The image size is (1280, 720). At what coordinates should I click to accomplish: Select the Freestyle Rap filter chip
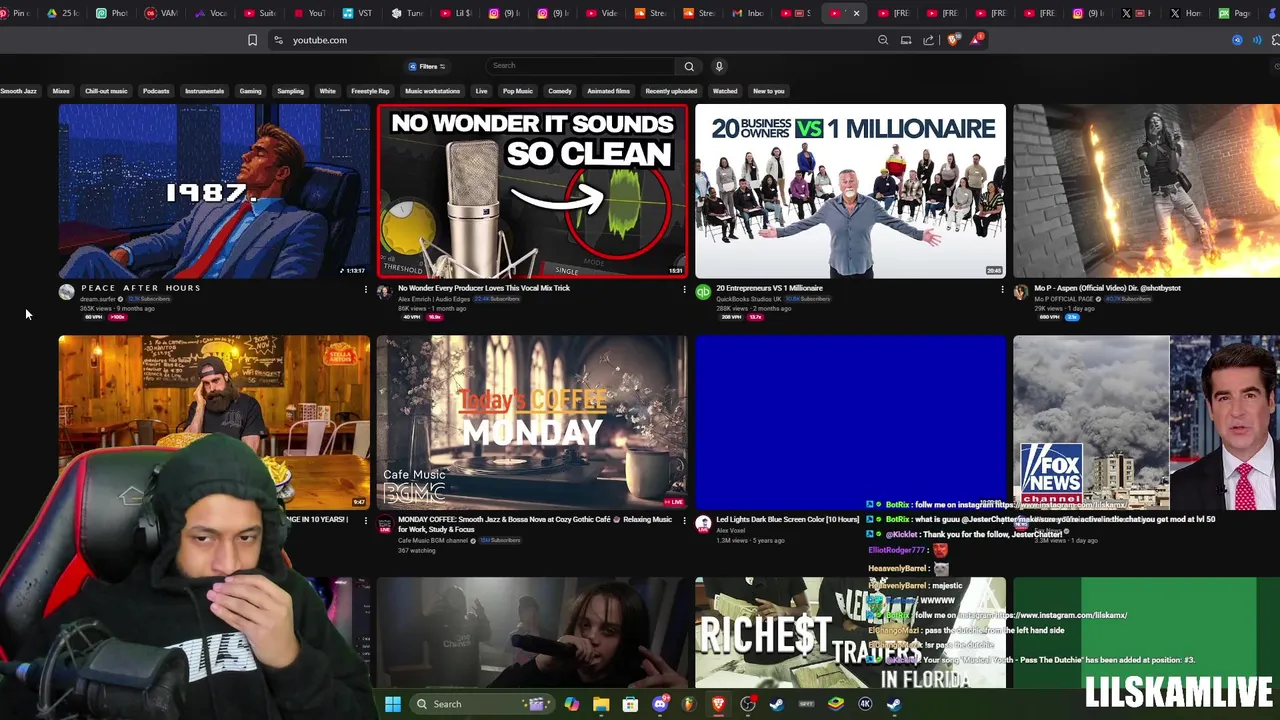click(370, 91)
